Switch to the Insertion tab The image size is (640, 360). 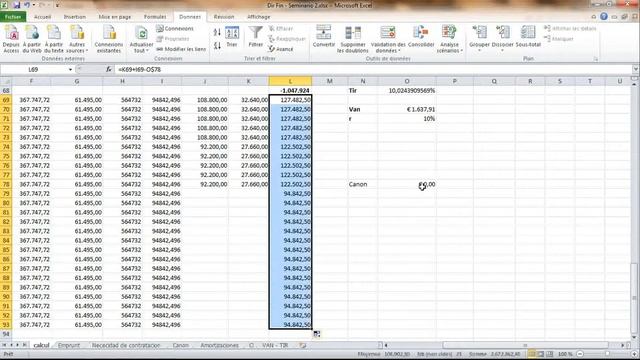[75, 17]
